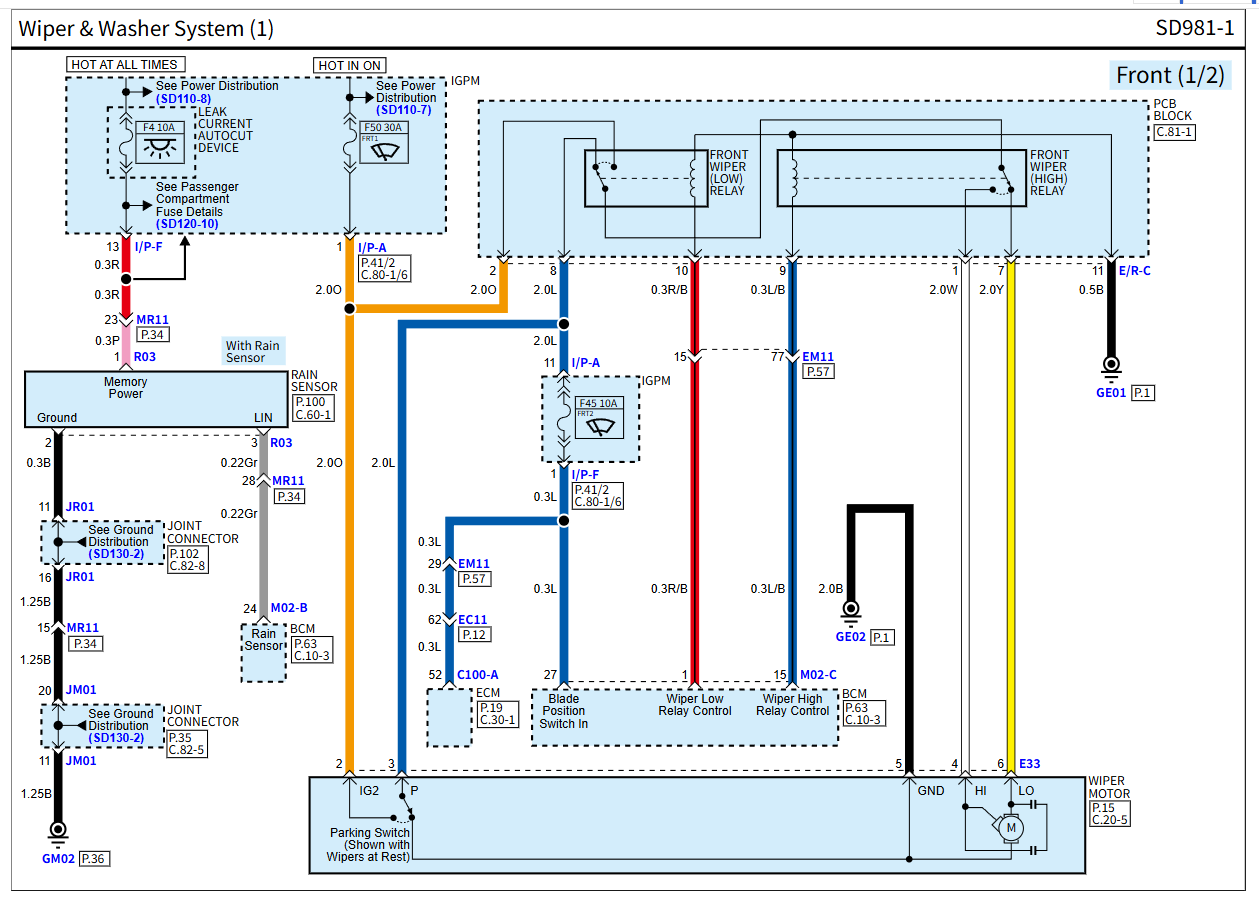Viewport: 1259px width, 904px height.
Task: Click the SD981-1 diagram code
Action: pos(1194,29)
